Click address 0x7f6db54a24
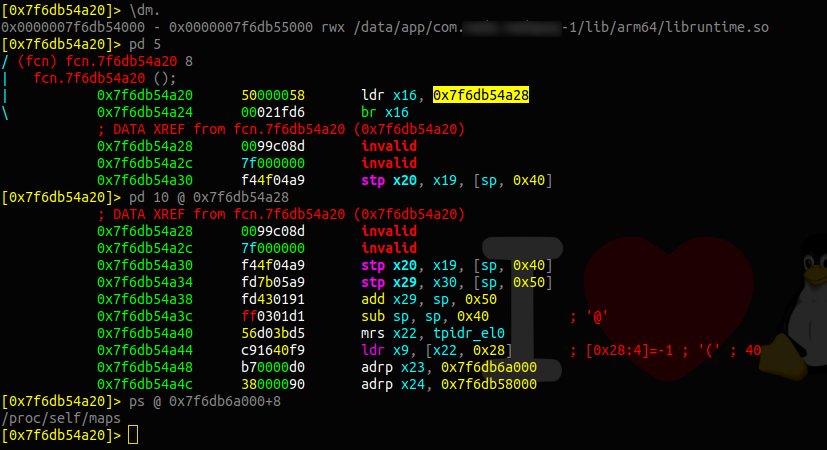 click(145, 112)
